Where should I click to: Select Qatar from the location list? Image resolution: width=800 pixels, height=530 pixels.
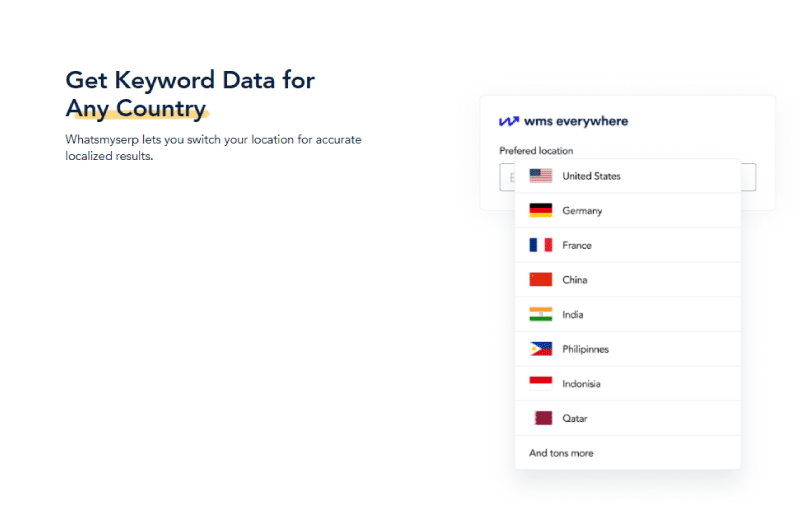628,418
